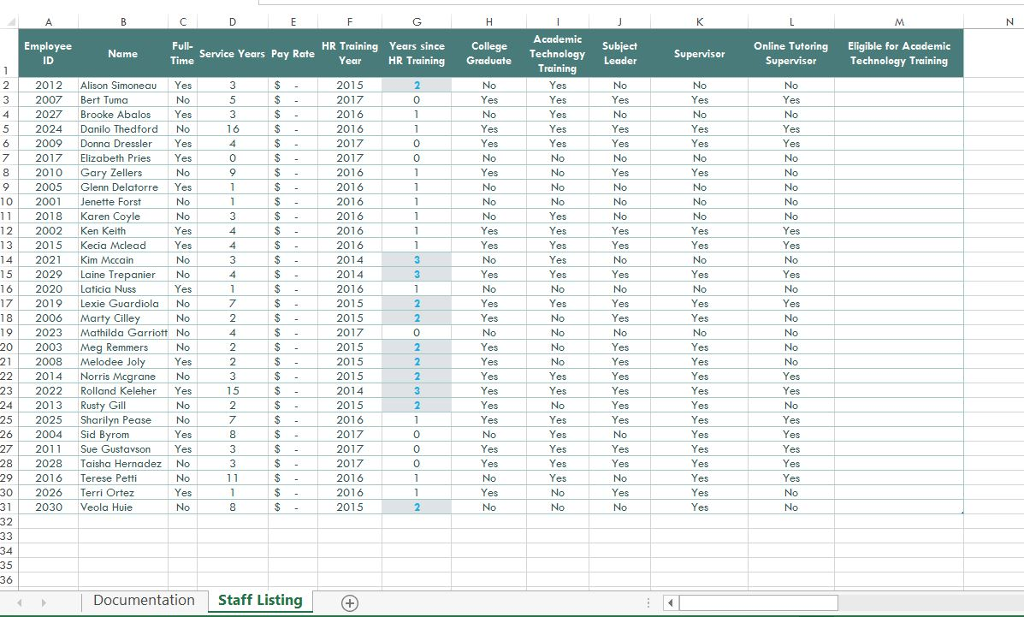This screenshot has height=617, width=1024.
Task: Select the Gary Zellers name cell
Action: tap(123, 172)
